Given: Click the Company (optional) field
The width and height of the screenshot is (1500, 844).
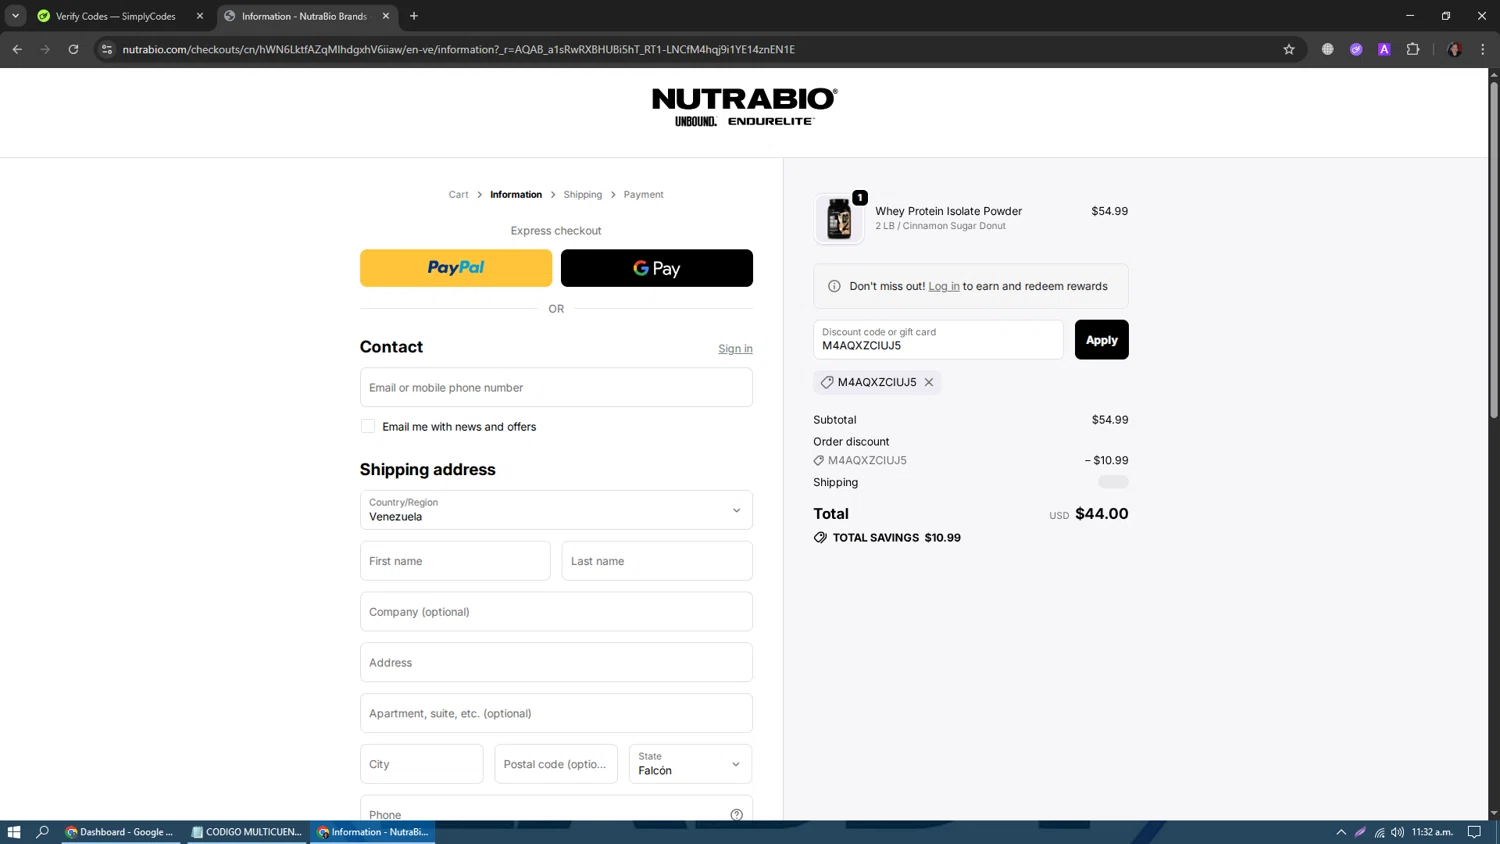Looking at the screenshot, I should [x=556, y=612].
